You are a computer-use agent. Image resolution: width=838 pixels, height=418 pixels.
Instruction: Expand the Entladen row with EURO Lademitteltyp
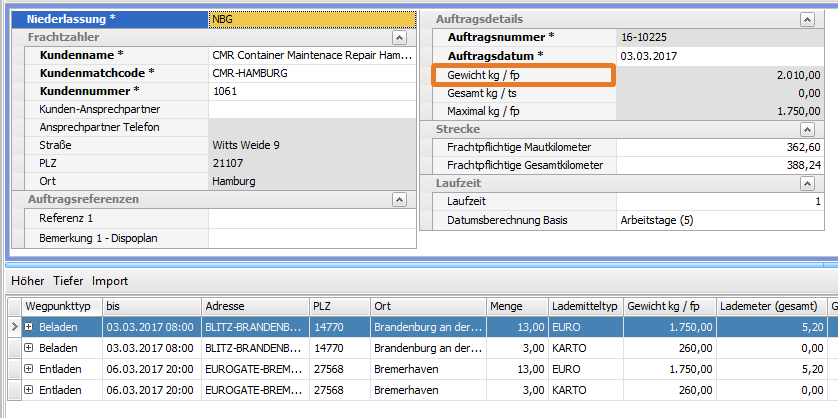coord(29,367)
